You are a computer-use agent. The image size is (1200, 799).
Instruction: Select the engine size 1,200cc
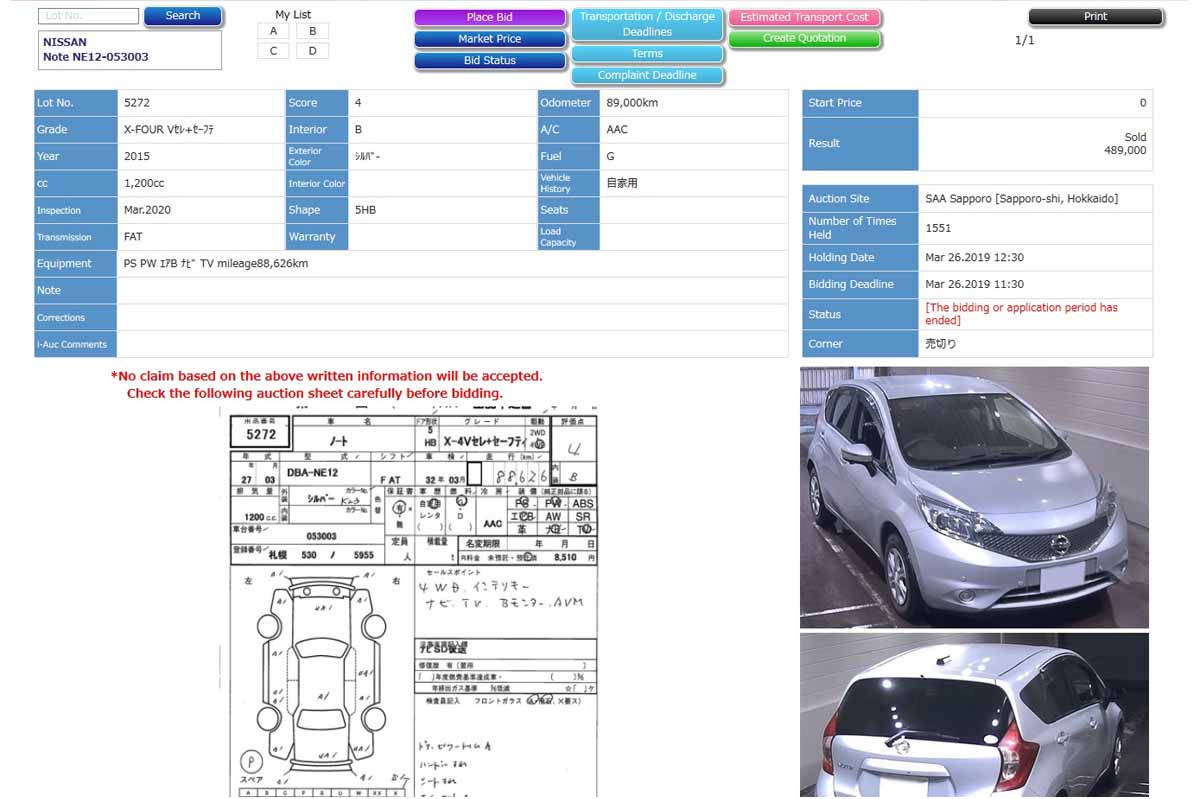pyautogui.click(x=144, y=184)
